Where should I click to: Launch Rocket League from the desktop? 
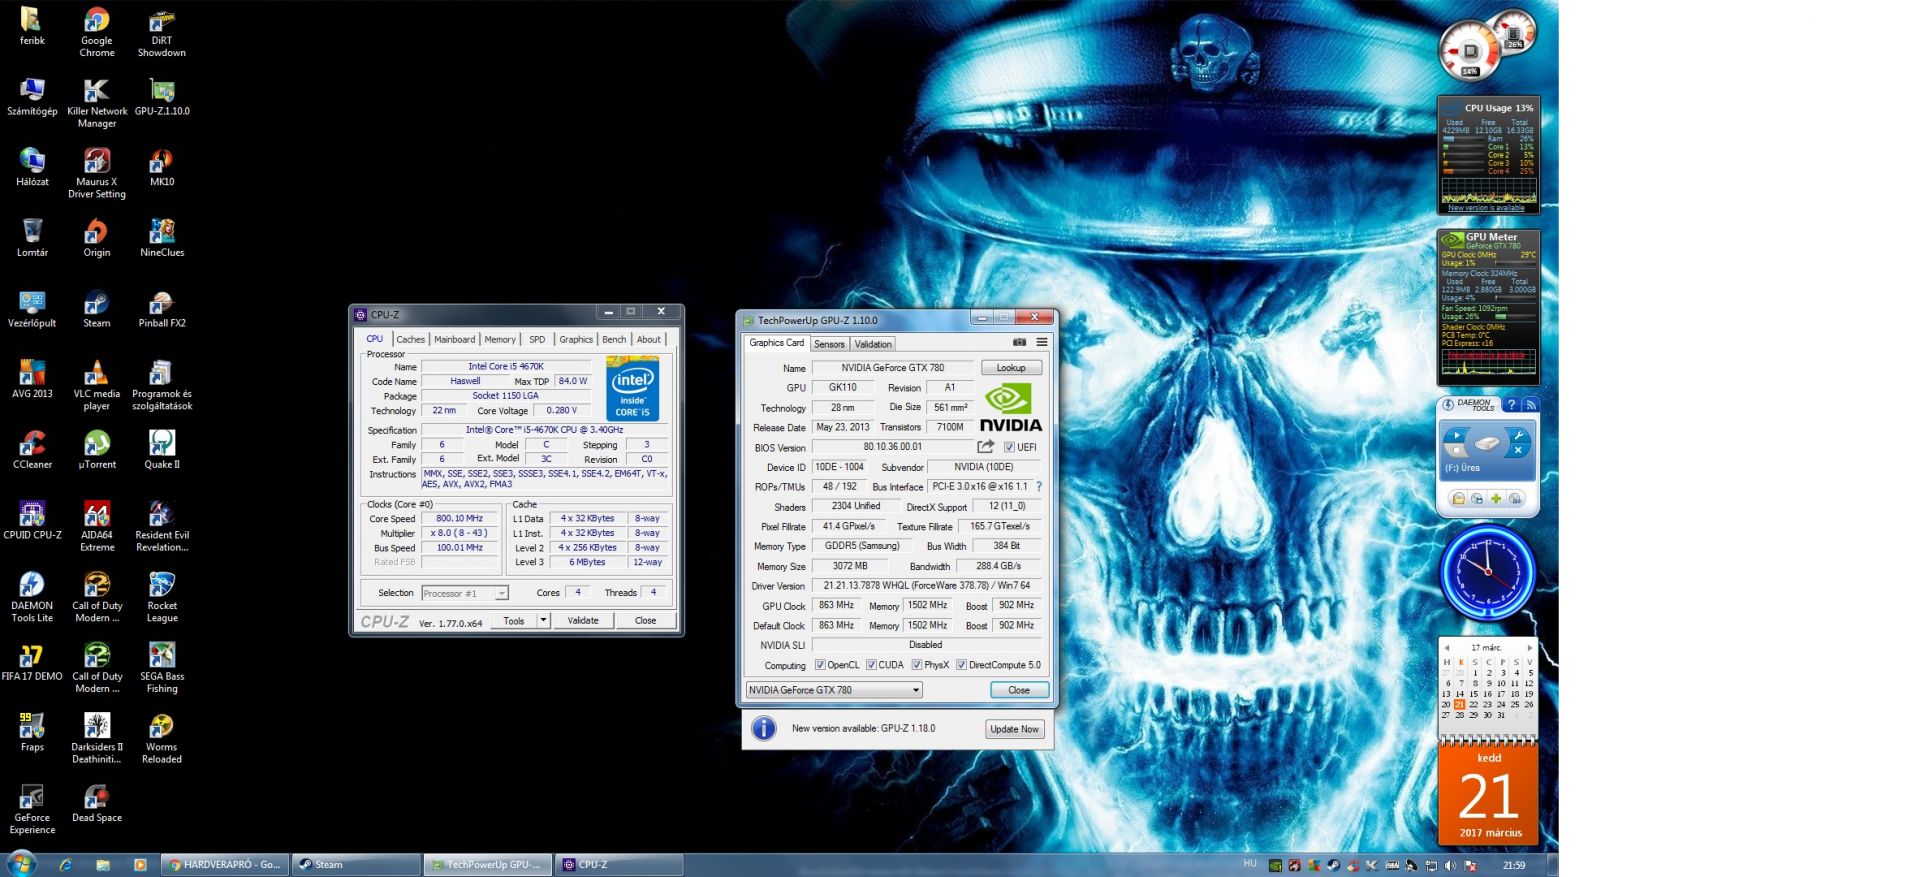click(162, 597)
